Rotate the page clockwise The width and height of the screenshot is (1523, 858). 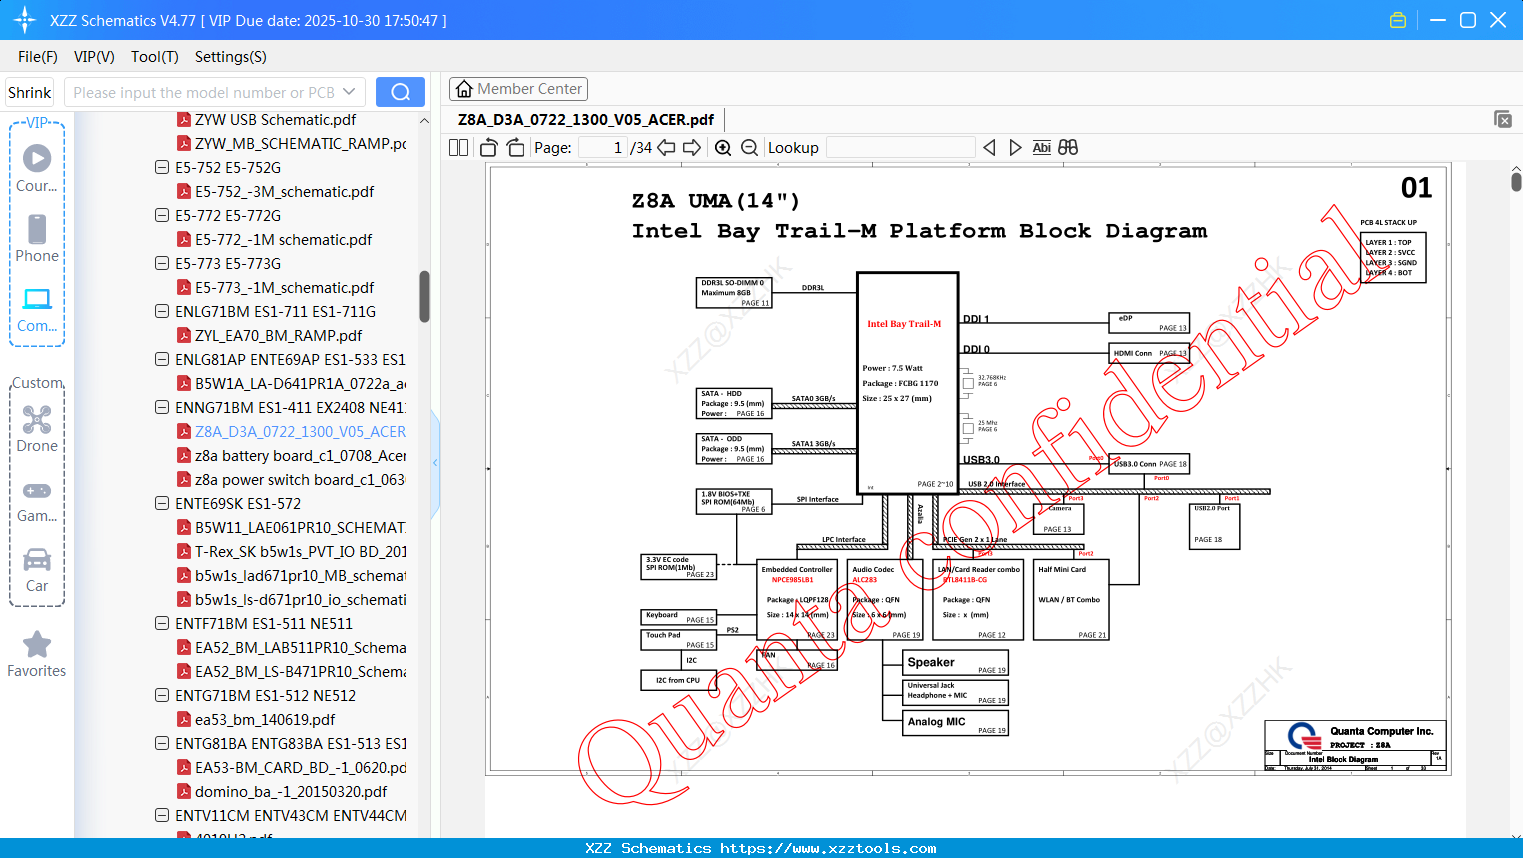tap(515, 148)
